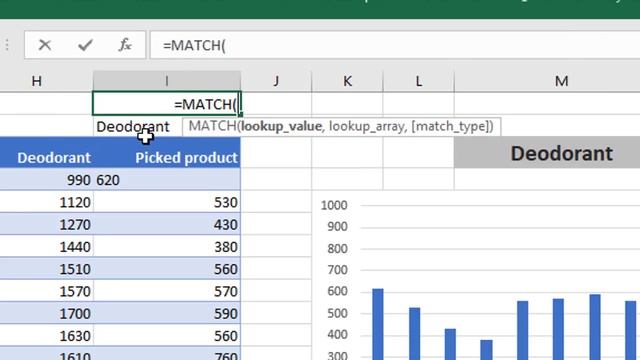Select the cell with value 1270
Image resolution: width=640 pixels, height=360 pixels.
click(47, 224)
